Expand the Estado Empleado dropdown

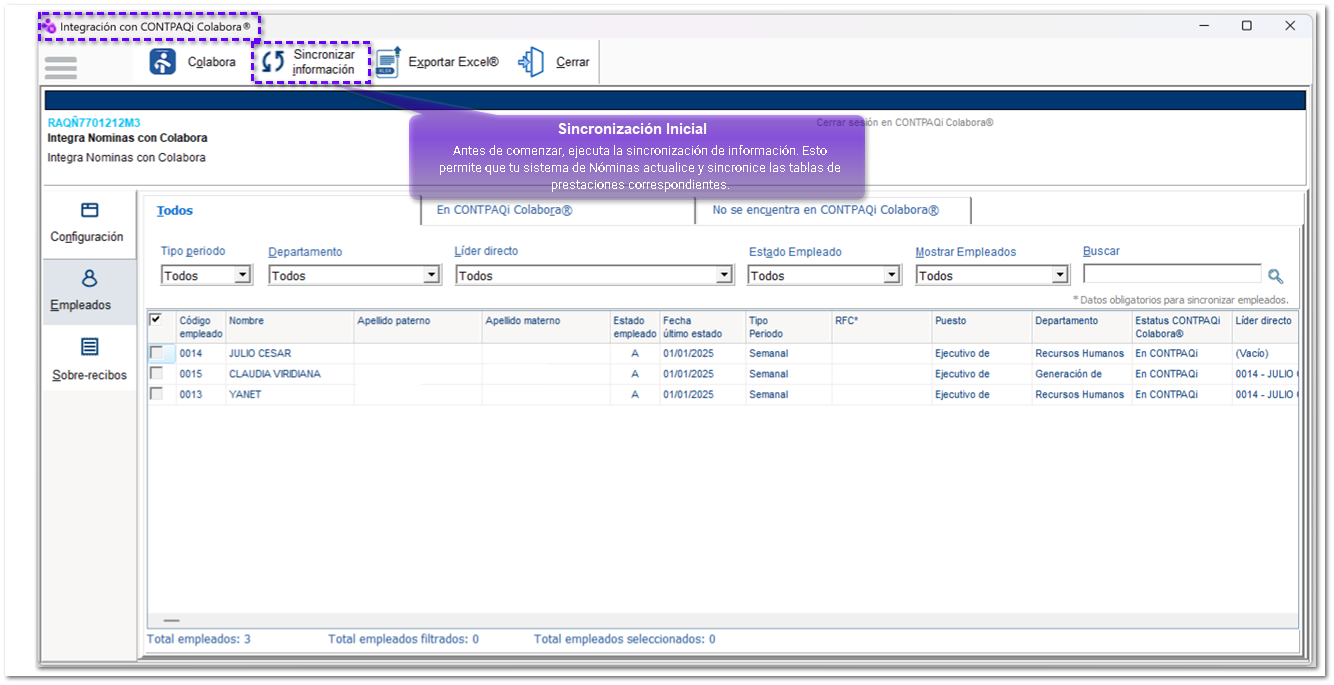click(891, 276)
